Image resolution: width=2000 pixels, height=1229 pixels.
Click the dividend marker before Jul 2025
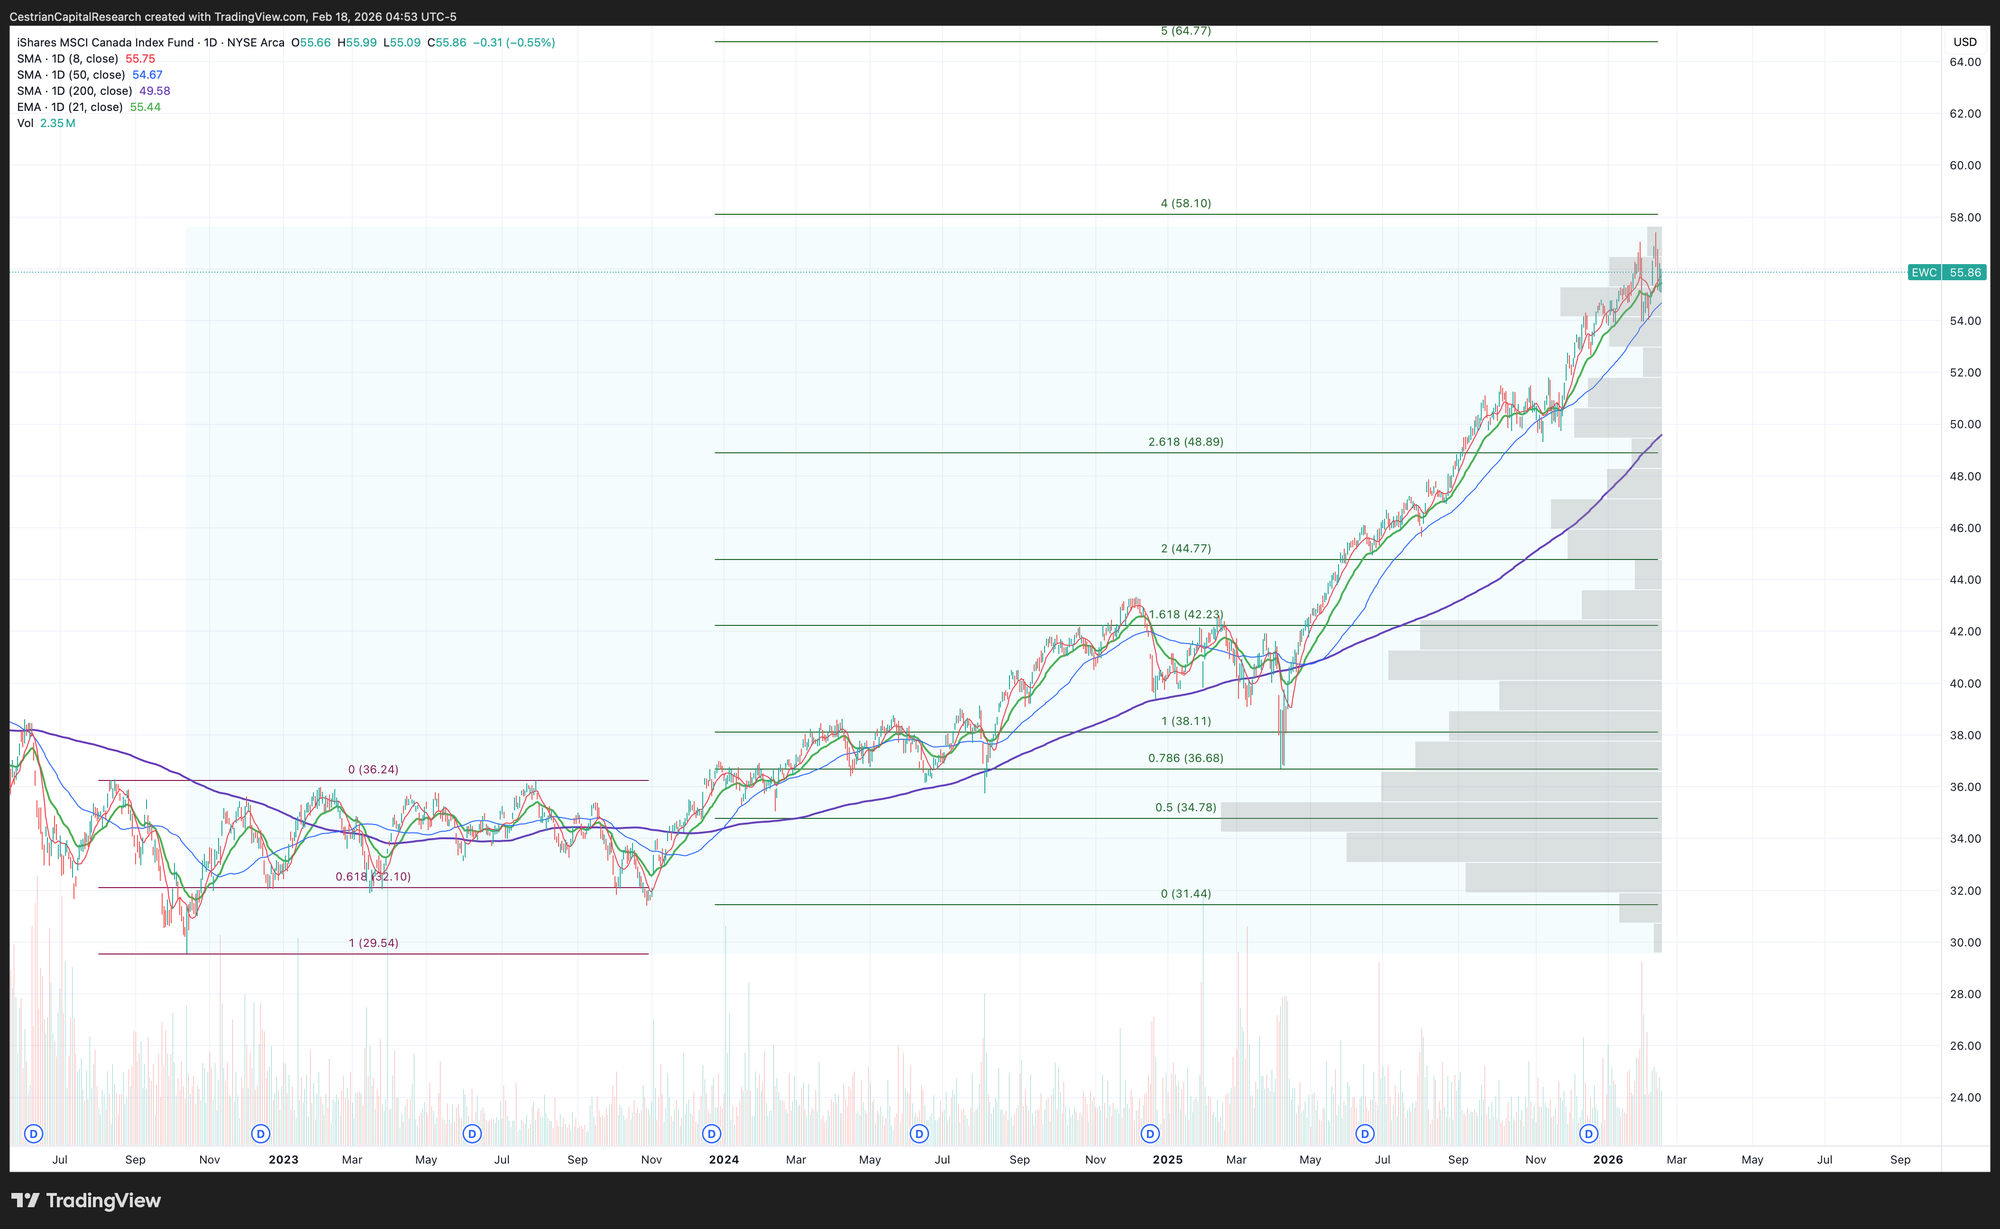1364,1133
